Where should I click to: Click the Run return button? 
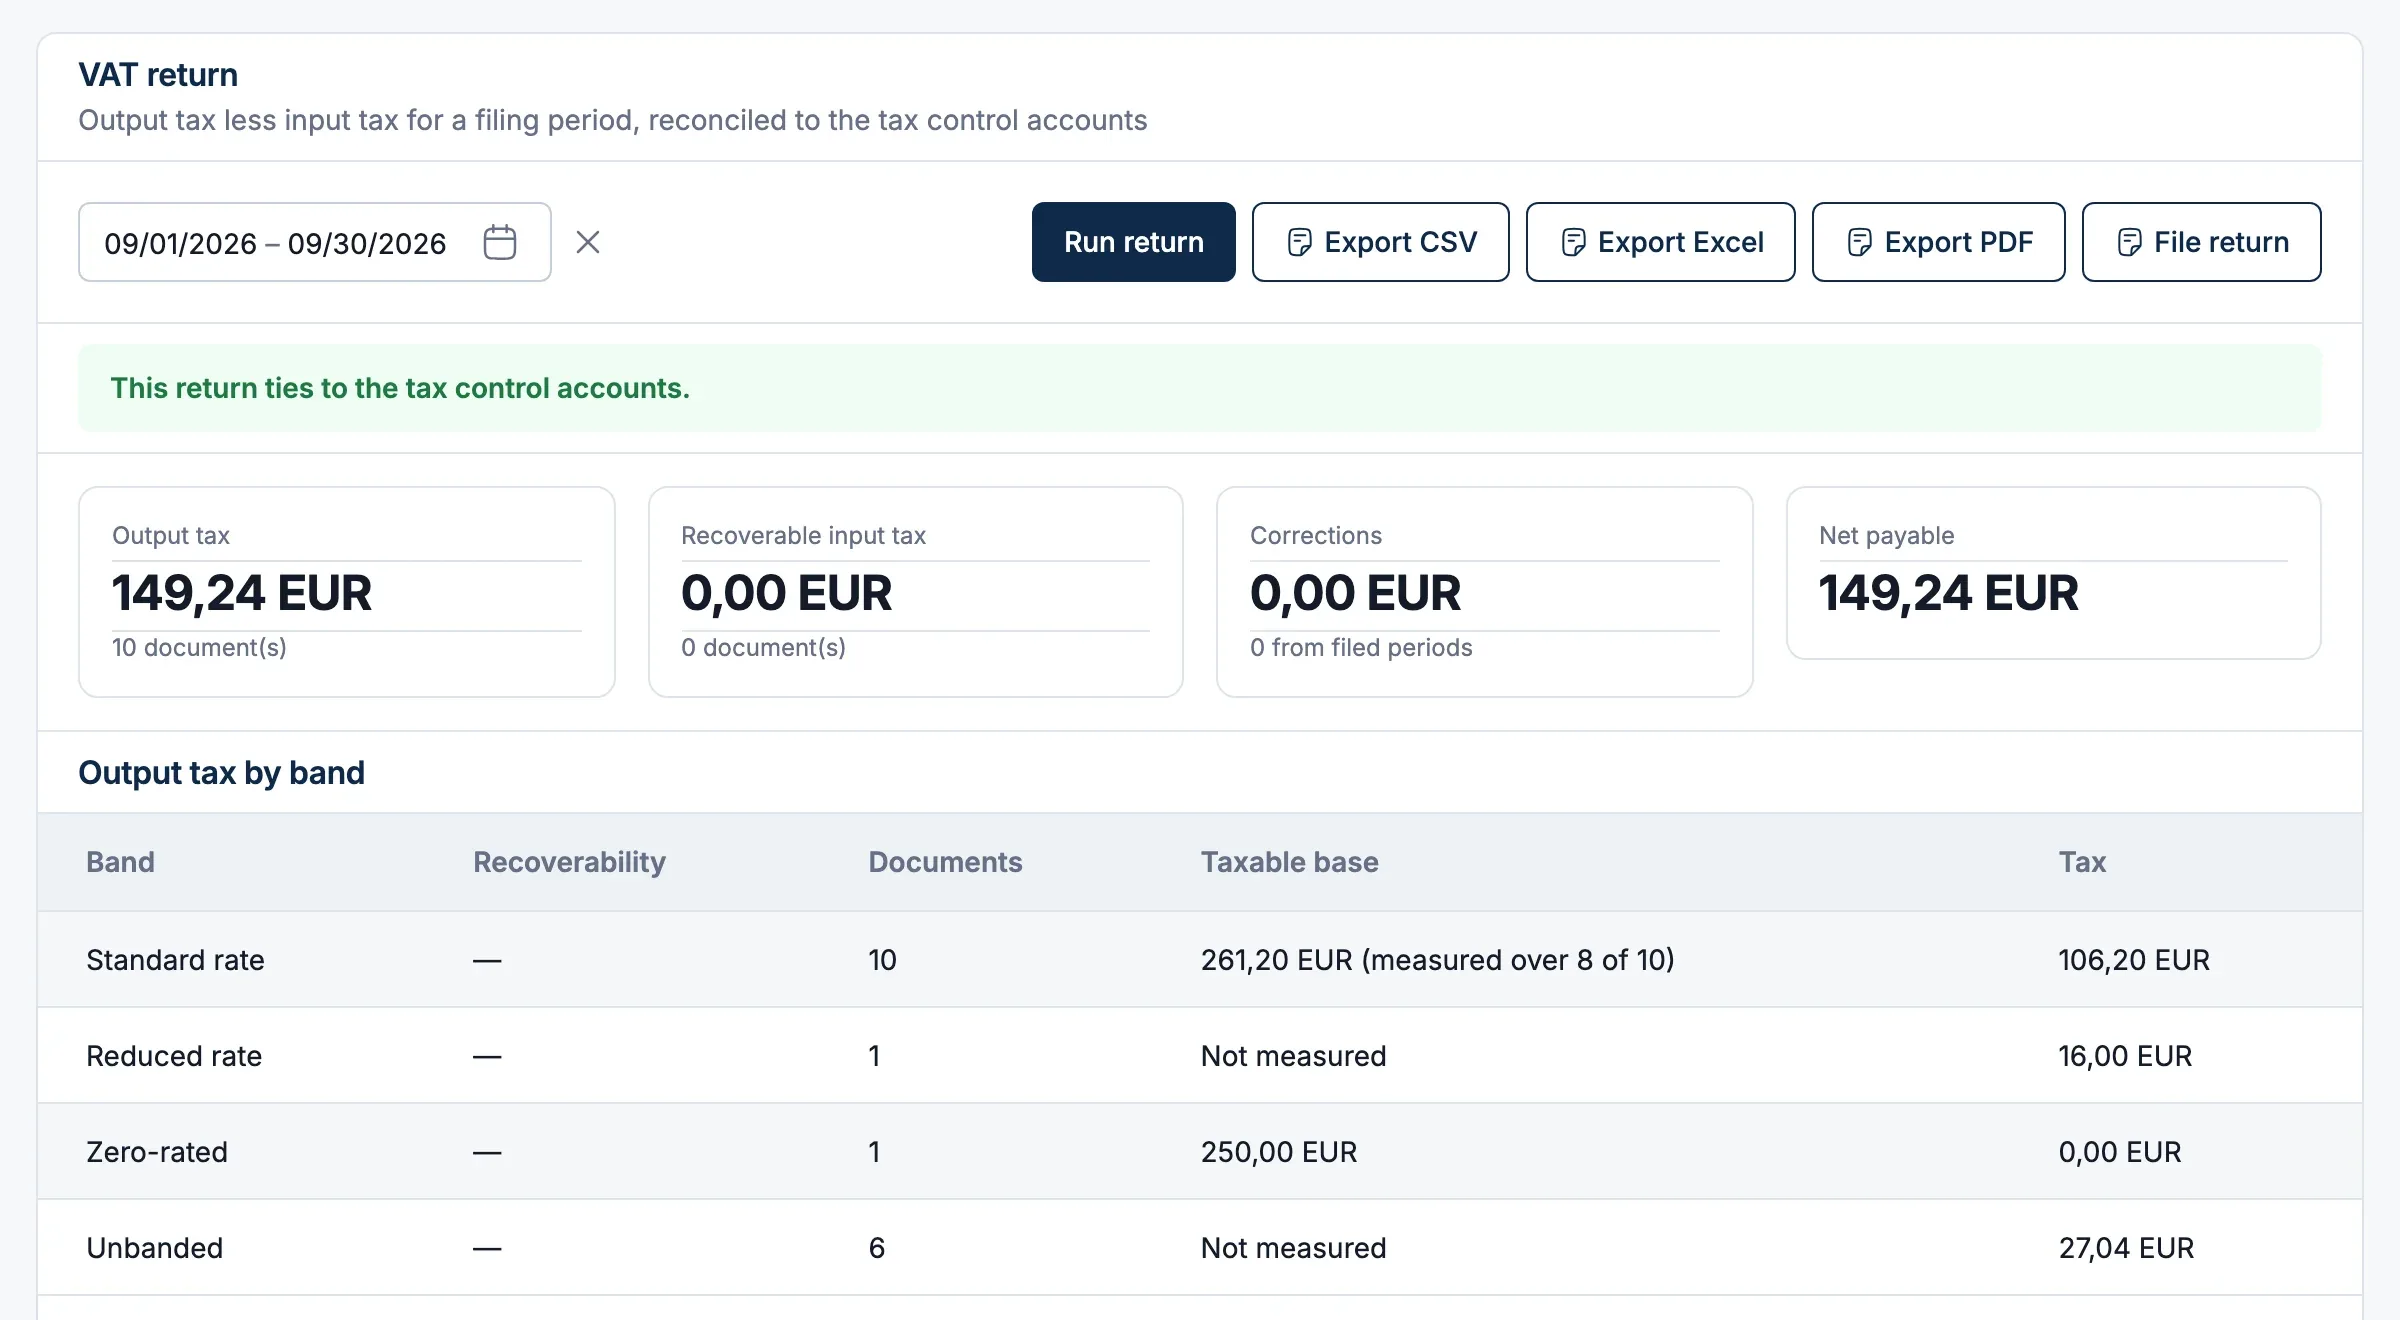coord(1133,242)
